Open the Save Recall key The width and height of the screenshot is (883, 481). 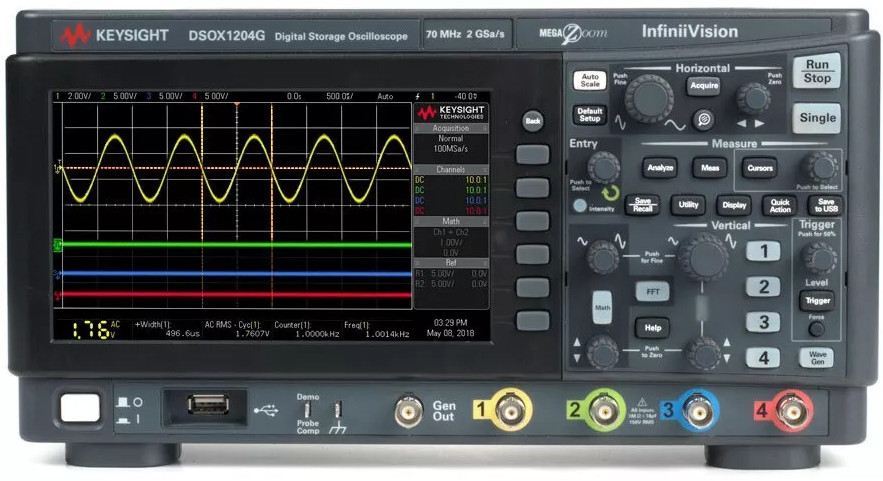643,205
